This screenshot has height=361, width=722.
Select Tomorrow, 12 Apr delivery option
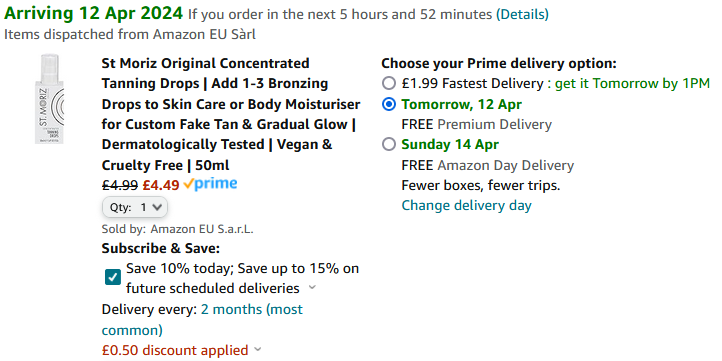pyautogui.click(x=389, y=105)
